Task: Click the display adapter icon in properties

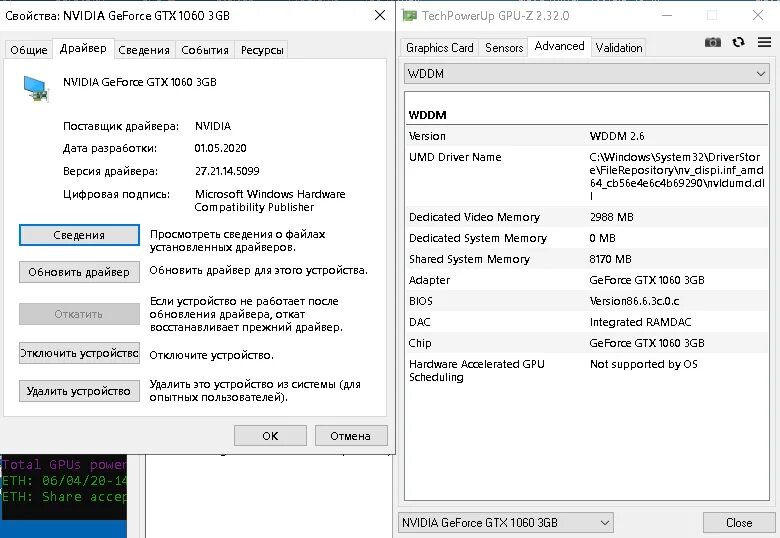Action: coord(36,89)
